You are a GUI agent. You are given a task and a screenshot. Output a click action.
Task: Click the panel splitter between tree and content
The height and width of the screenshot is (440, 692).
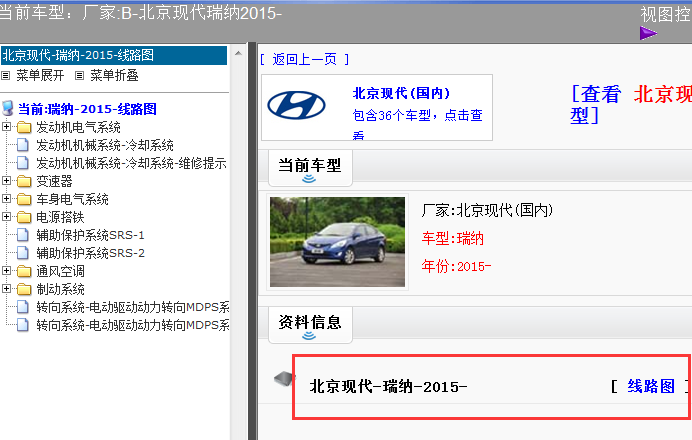coord(252,241)
